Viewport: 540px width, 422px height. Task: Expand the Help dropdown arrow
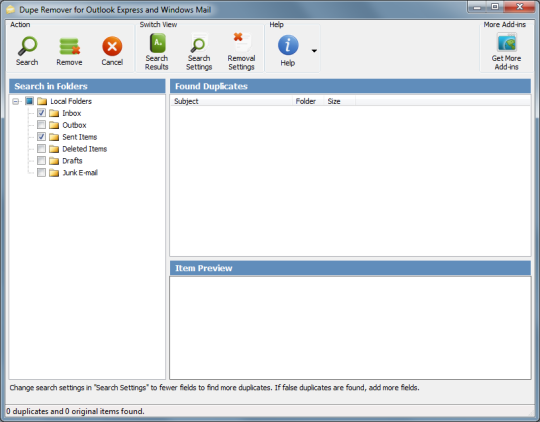click(x=314, y=51)
